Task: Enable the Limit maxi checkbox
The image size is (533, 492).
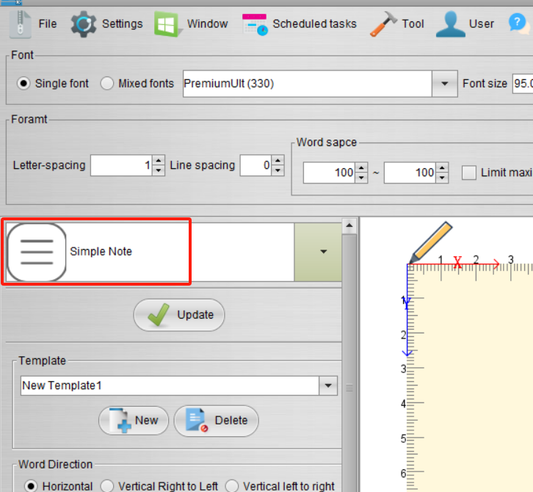Action: tap(469, 173)
